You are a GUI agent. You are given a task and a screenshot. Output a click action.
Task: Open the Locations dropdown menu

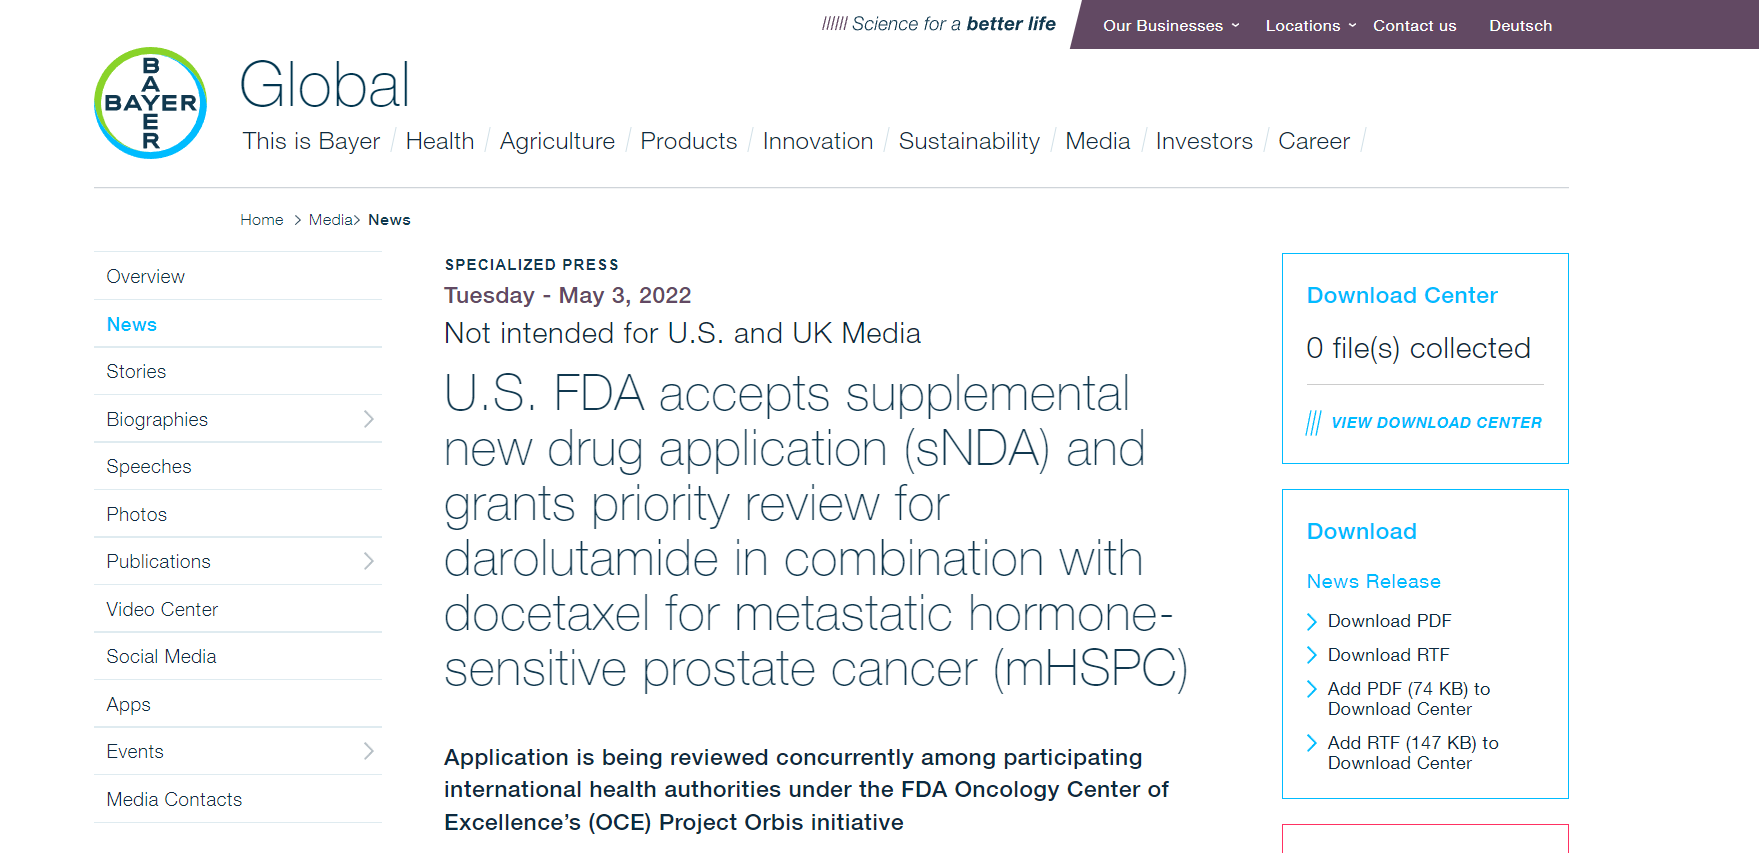tap(1311, 26)
